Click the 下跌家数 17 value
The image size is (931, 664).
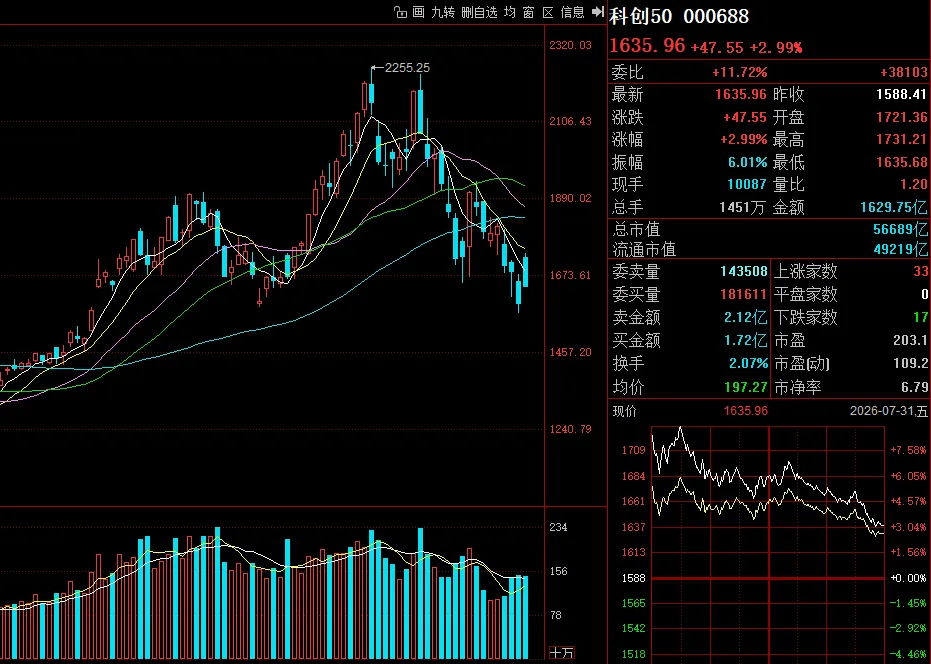[x=920, y=317]
